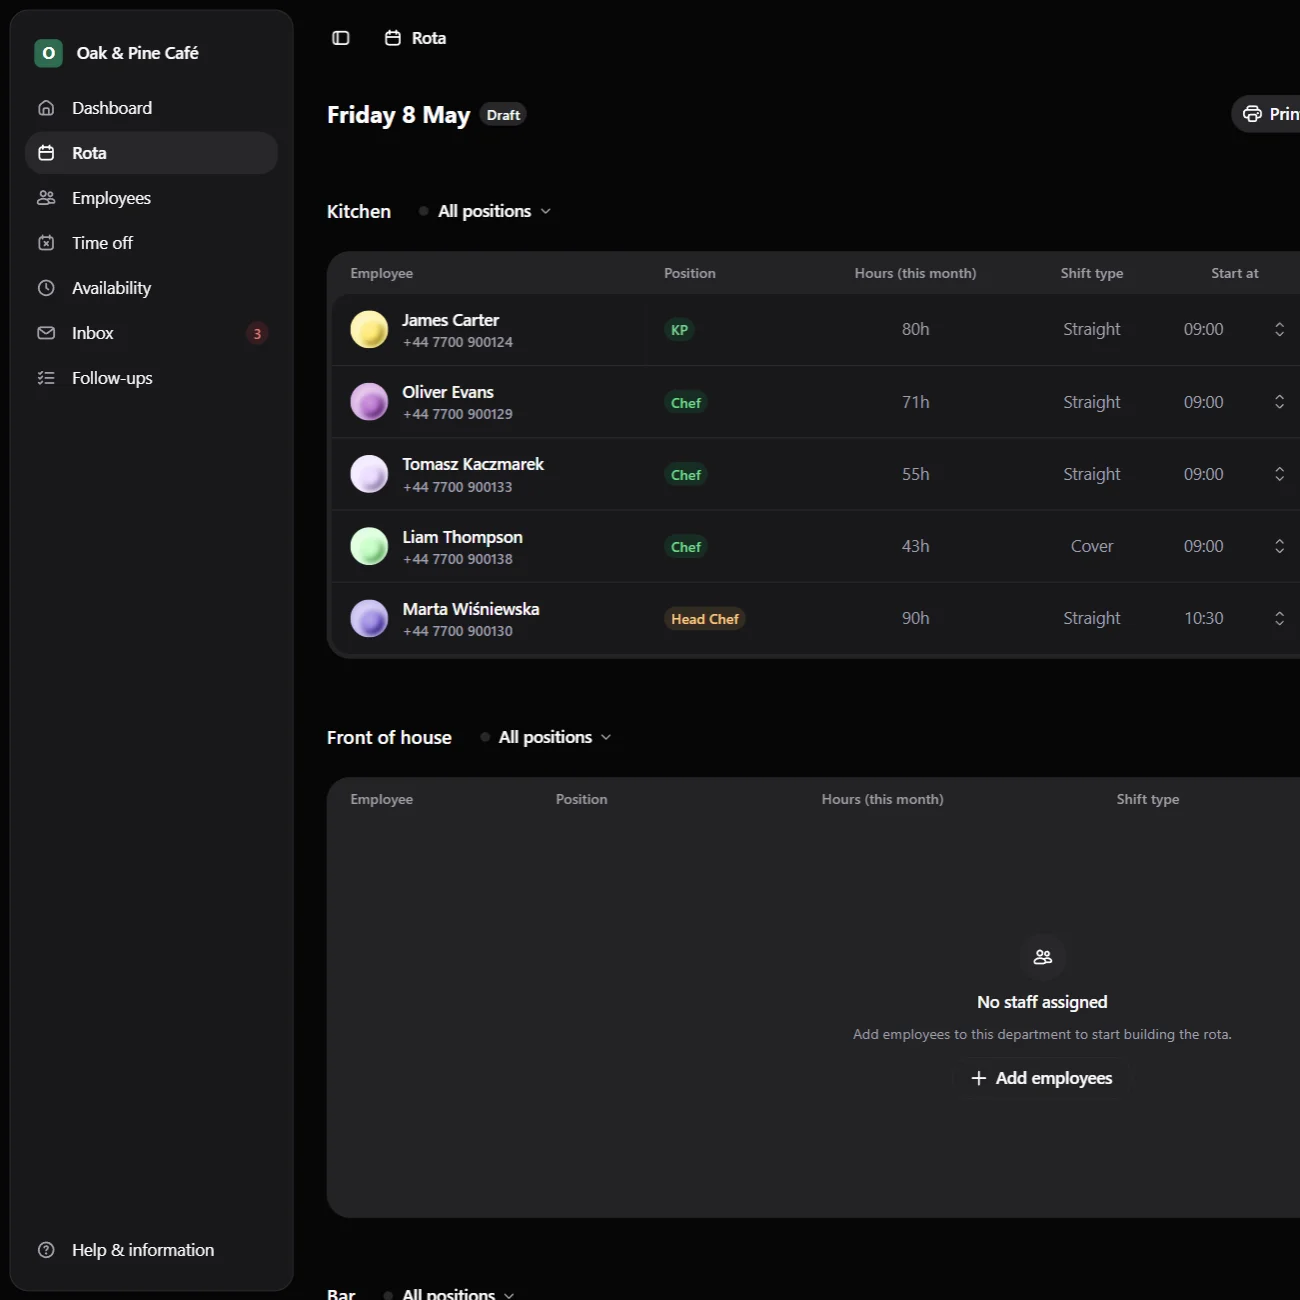Open Follow-ups list
The width and height of the screenshot is (1300, 1300).
(x=151, y=378)
